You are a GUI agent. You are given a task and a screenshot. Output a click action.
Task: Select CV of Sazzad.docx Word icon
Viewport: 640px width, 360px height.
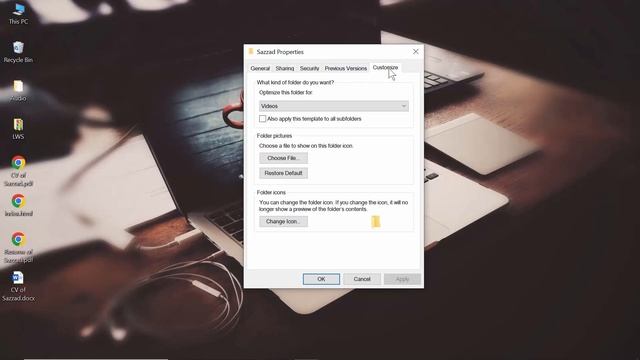click(x=18, y=286)
